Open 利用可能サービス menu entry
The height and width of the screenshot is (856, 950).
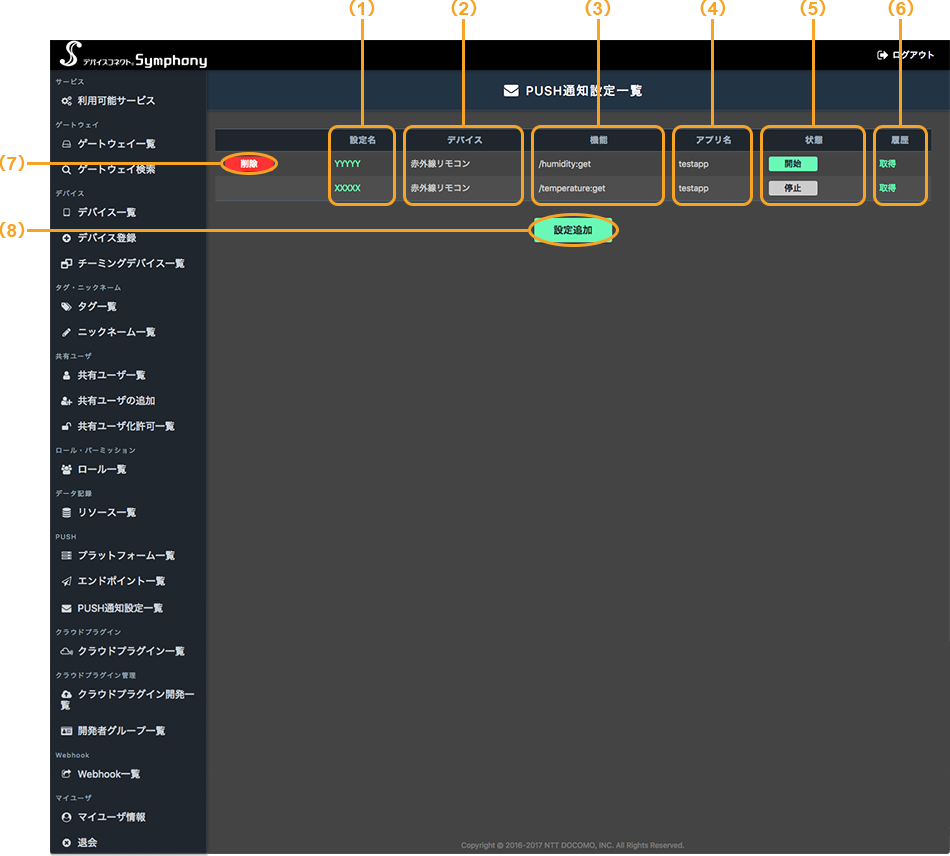[x=116, y=101]
